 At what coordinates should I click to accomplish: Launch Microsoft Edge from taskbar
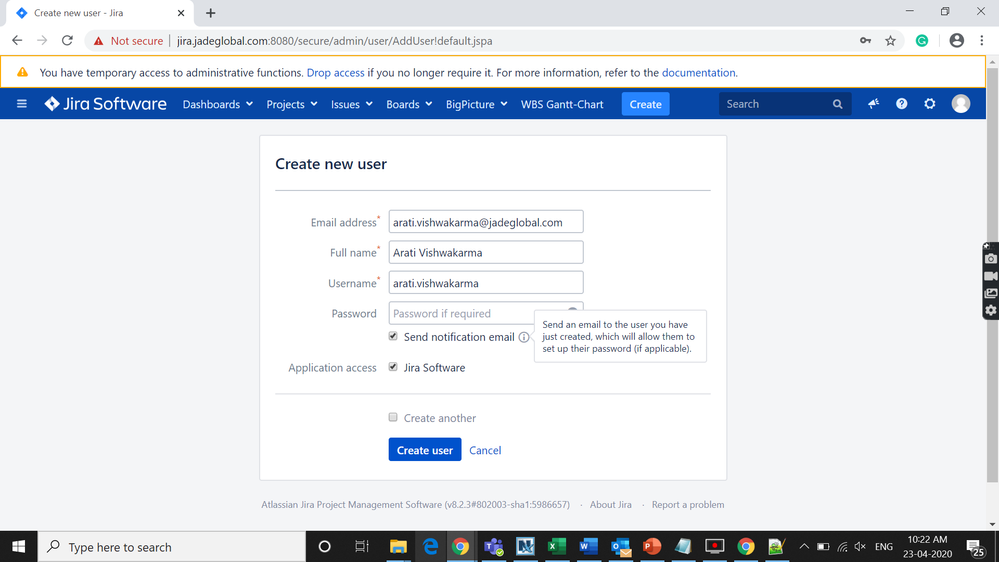(x=430, y=547)
